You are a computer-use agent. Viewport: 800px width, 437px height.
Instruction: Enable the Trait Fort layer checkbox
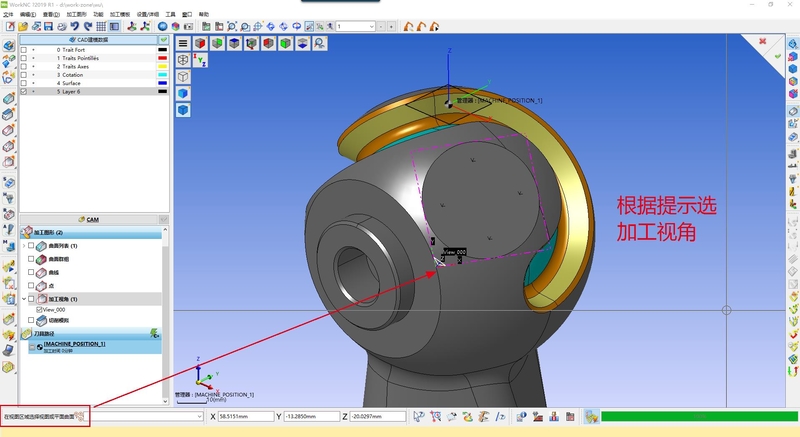tap(24, 49)
